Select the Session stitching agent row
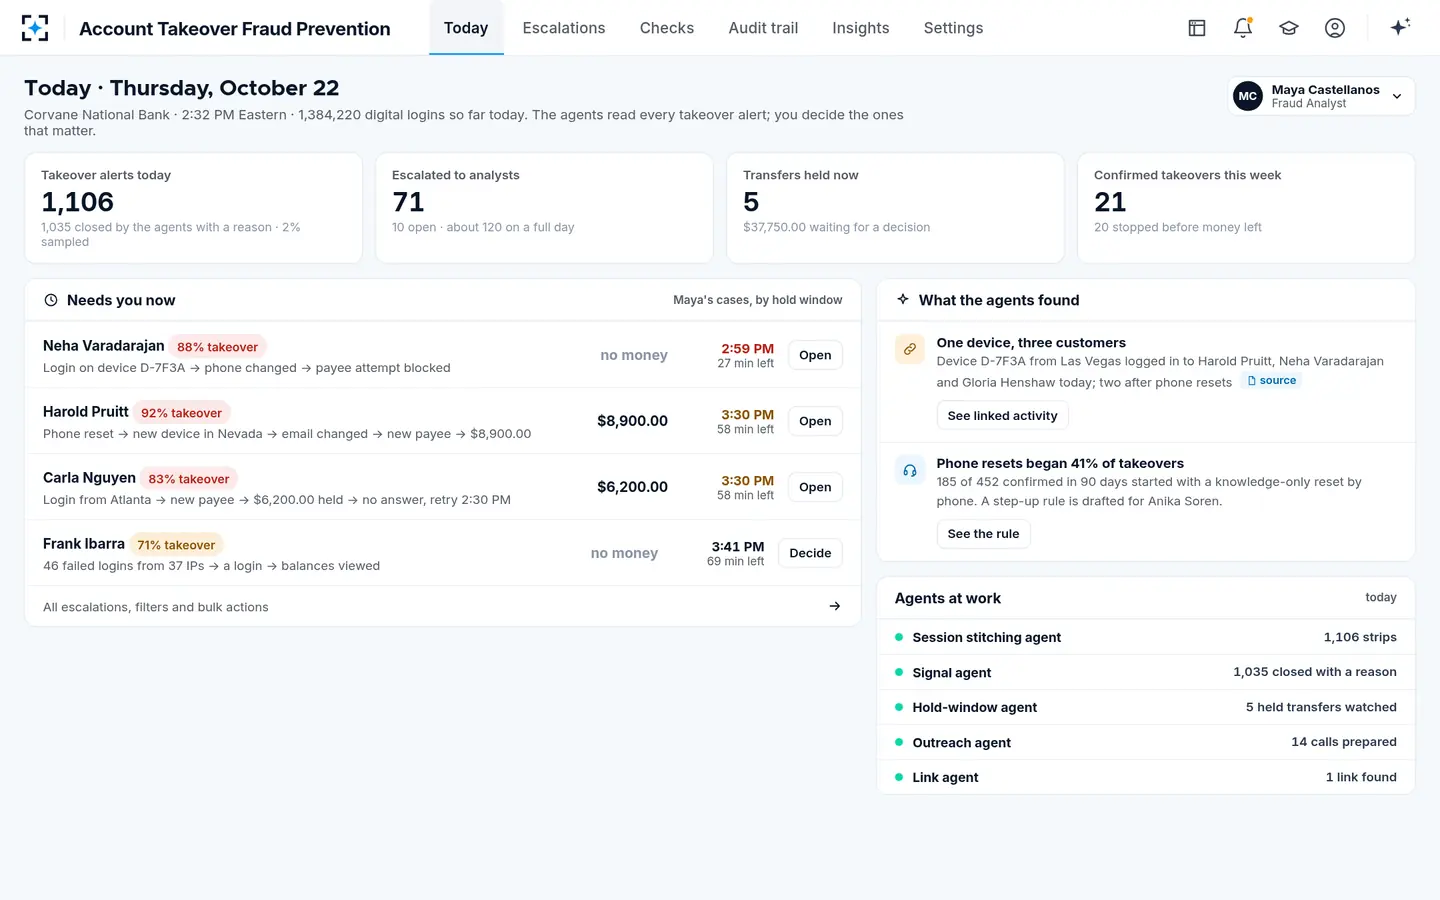This screenshot has height=900, width=1440. [x=1146, y=637]
